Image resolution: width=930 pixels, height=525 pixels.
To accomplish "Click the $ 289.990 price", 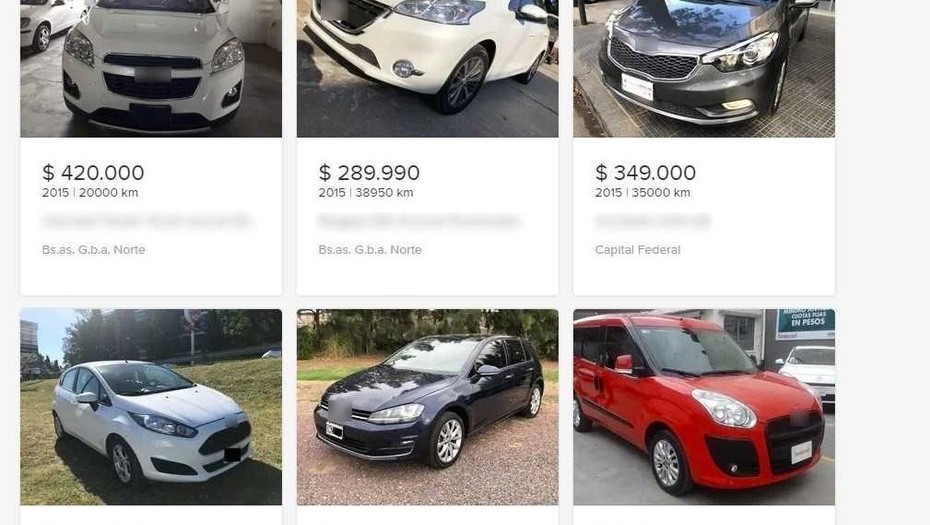I will click(369, 173).
